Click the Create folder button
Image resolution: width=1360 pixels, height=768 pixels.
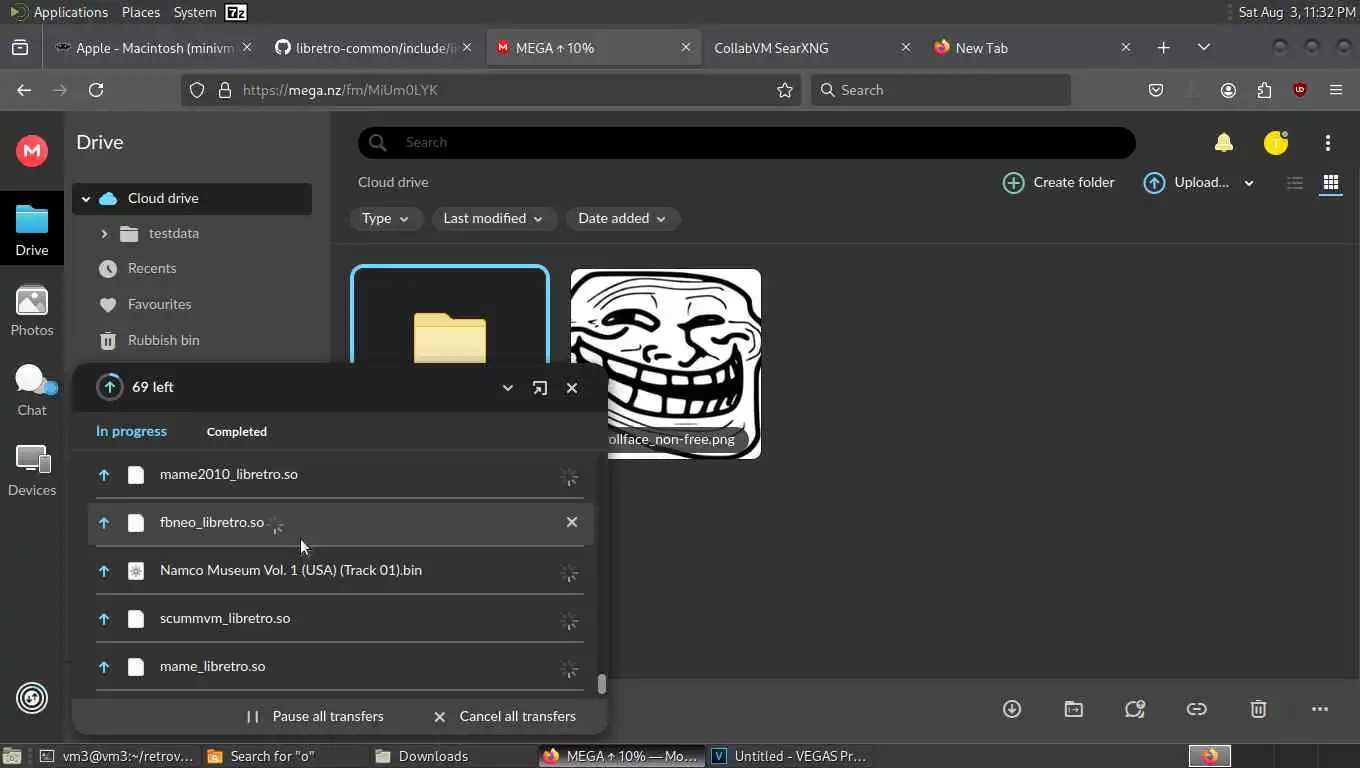(x=1058, y=183)
